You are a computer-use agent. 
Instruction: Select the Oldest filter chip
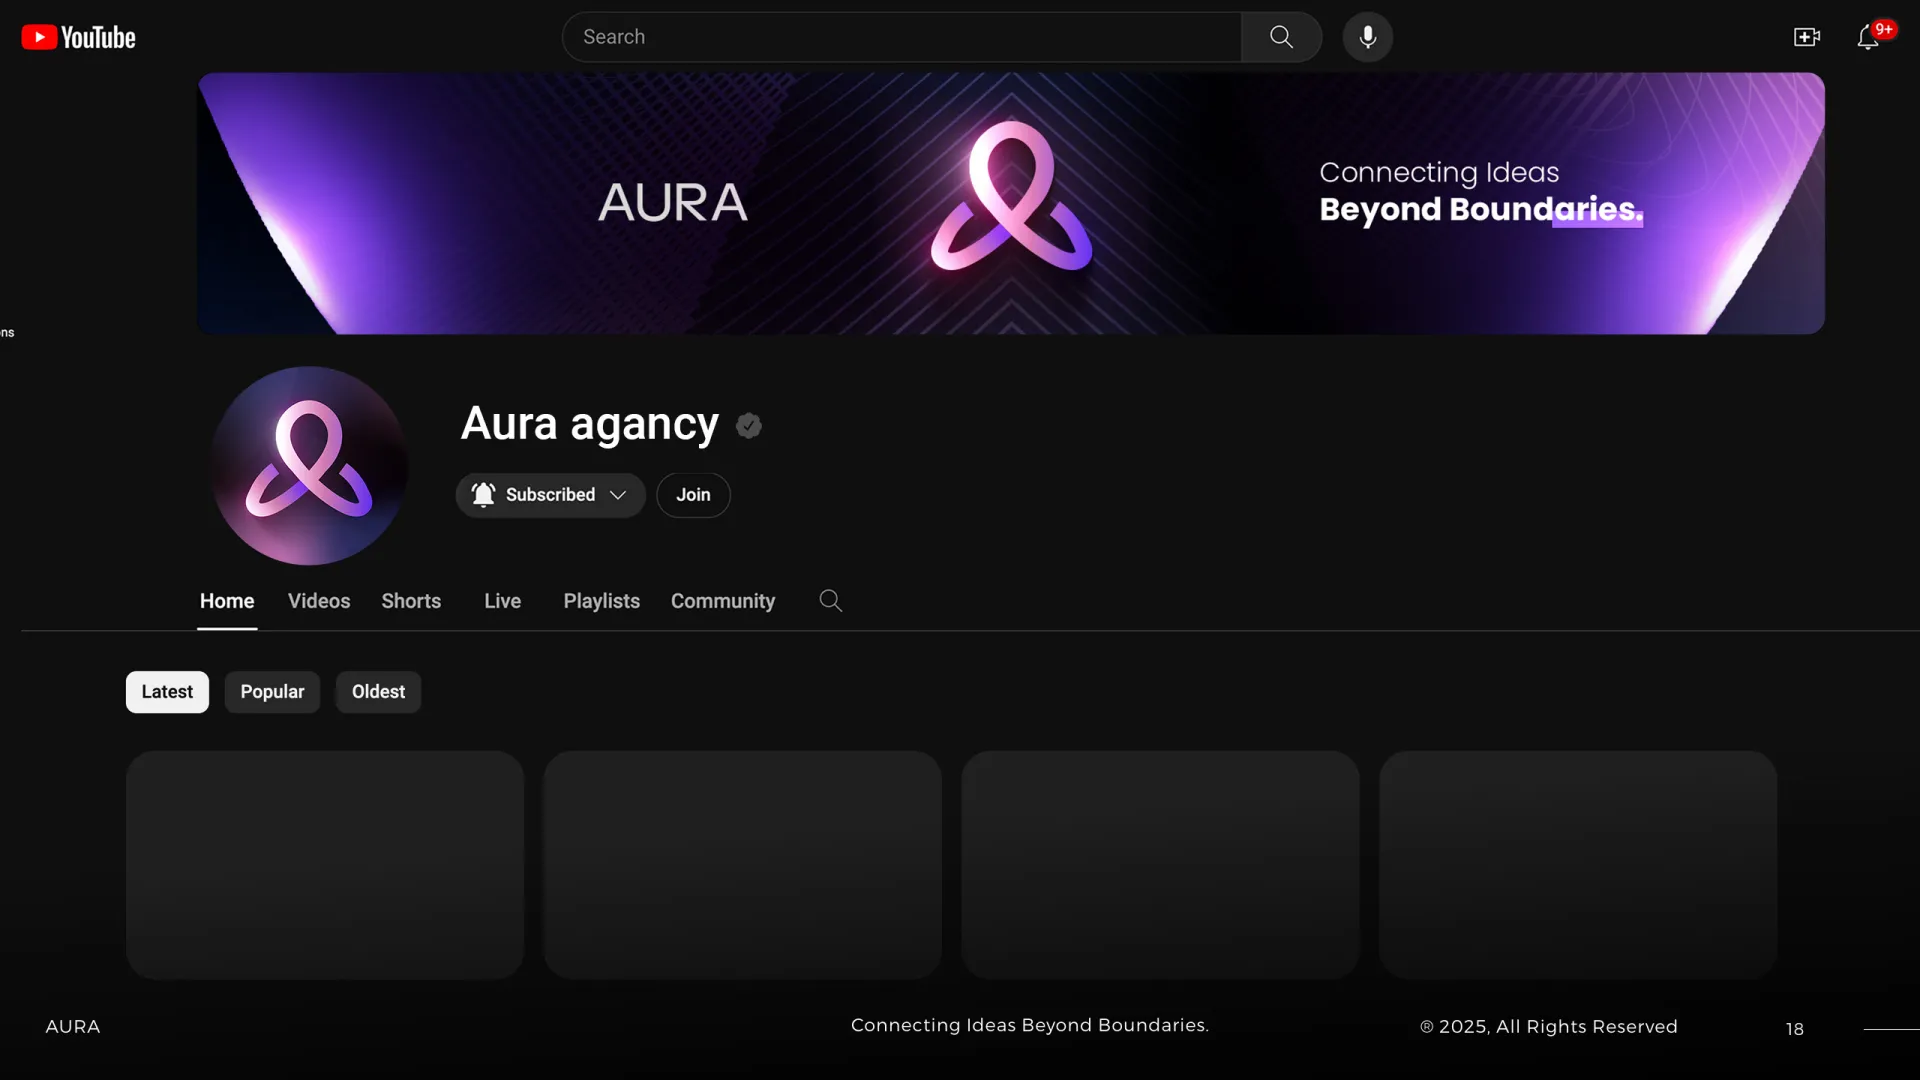click(378, 692)
